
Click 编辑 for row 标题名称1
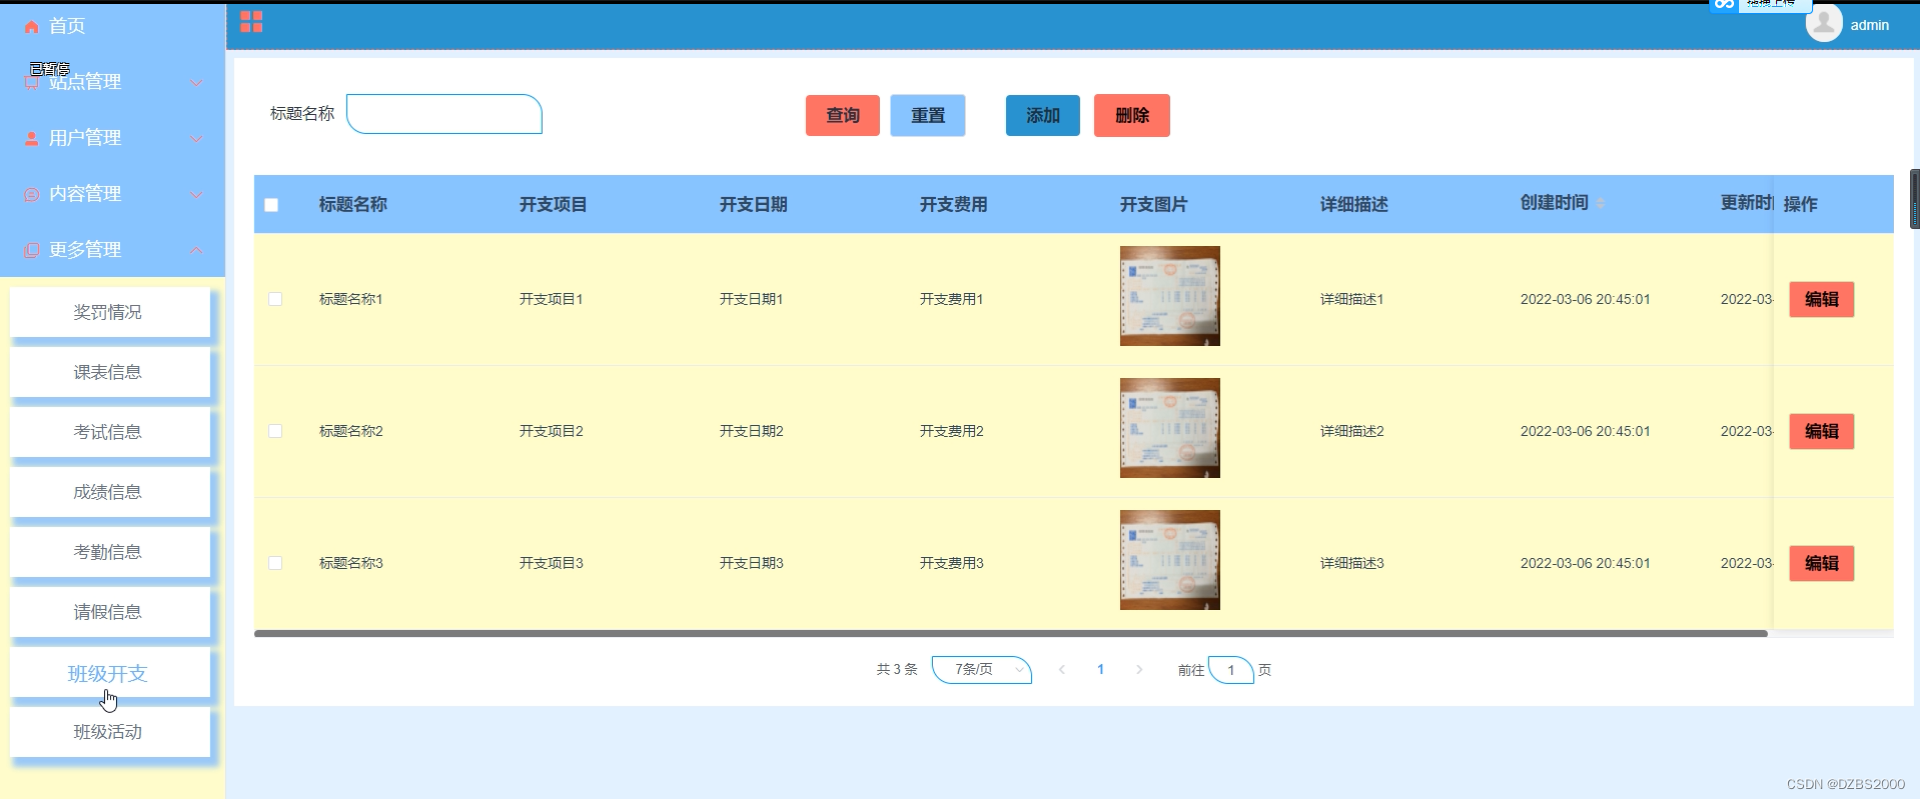(x=1822, y=299)
